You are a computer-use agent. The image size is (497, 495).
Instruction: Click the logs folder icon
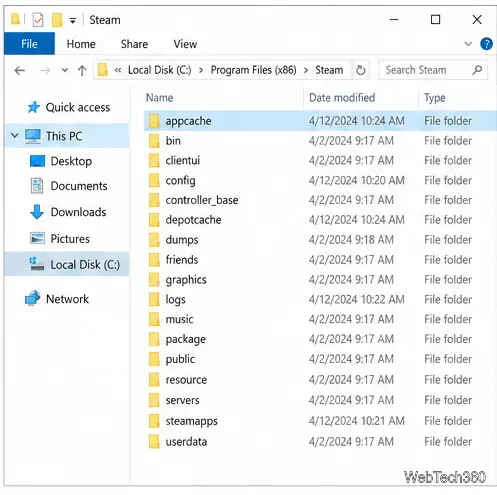(154, 299)
